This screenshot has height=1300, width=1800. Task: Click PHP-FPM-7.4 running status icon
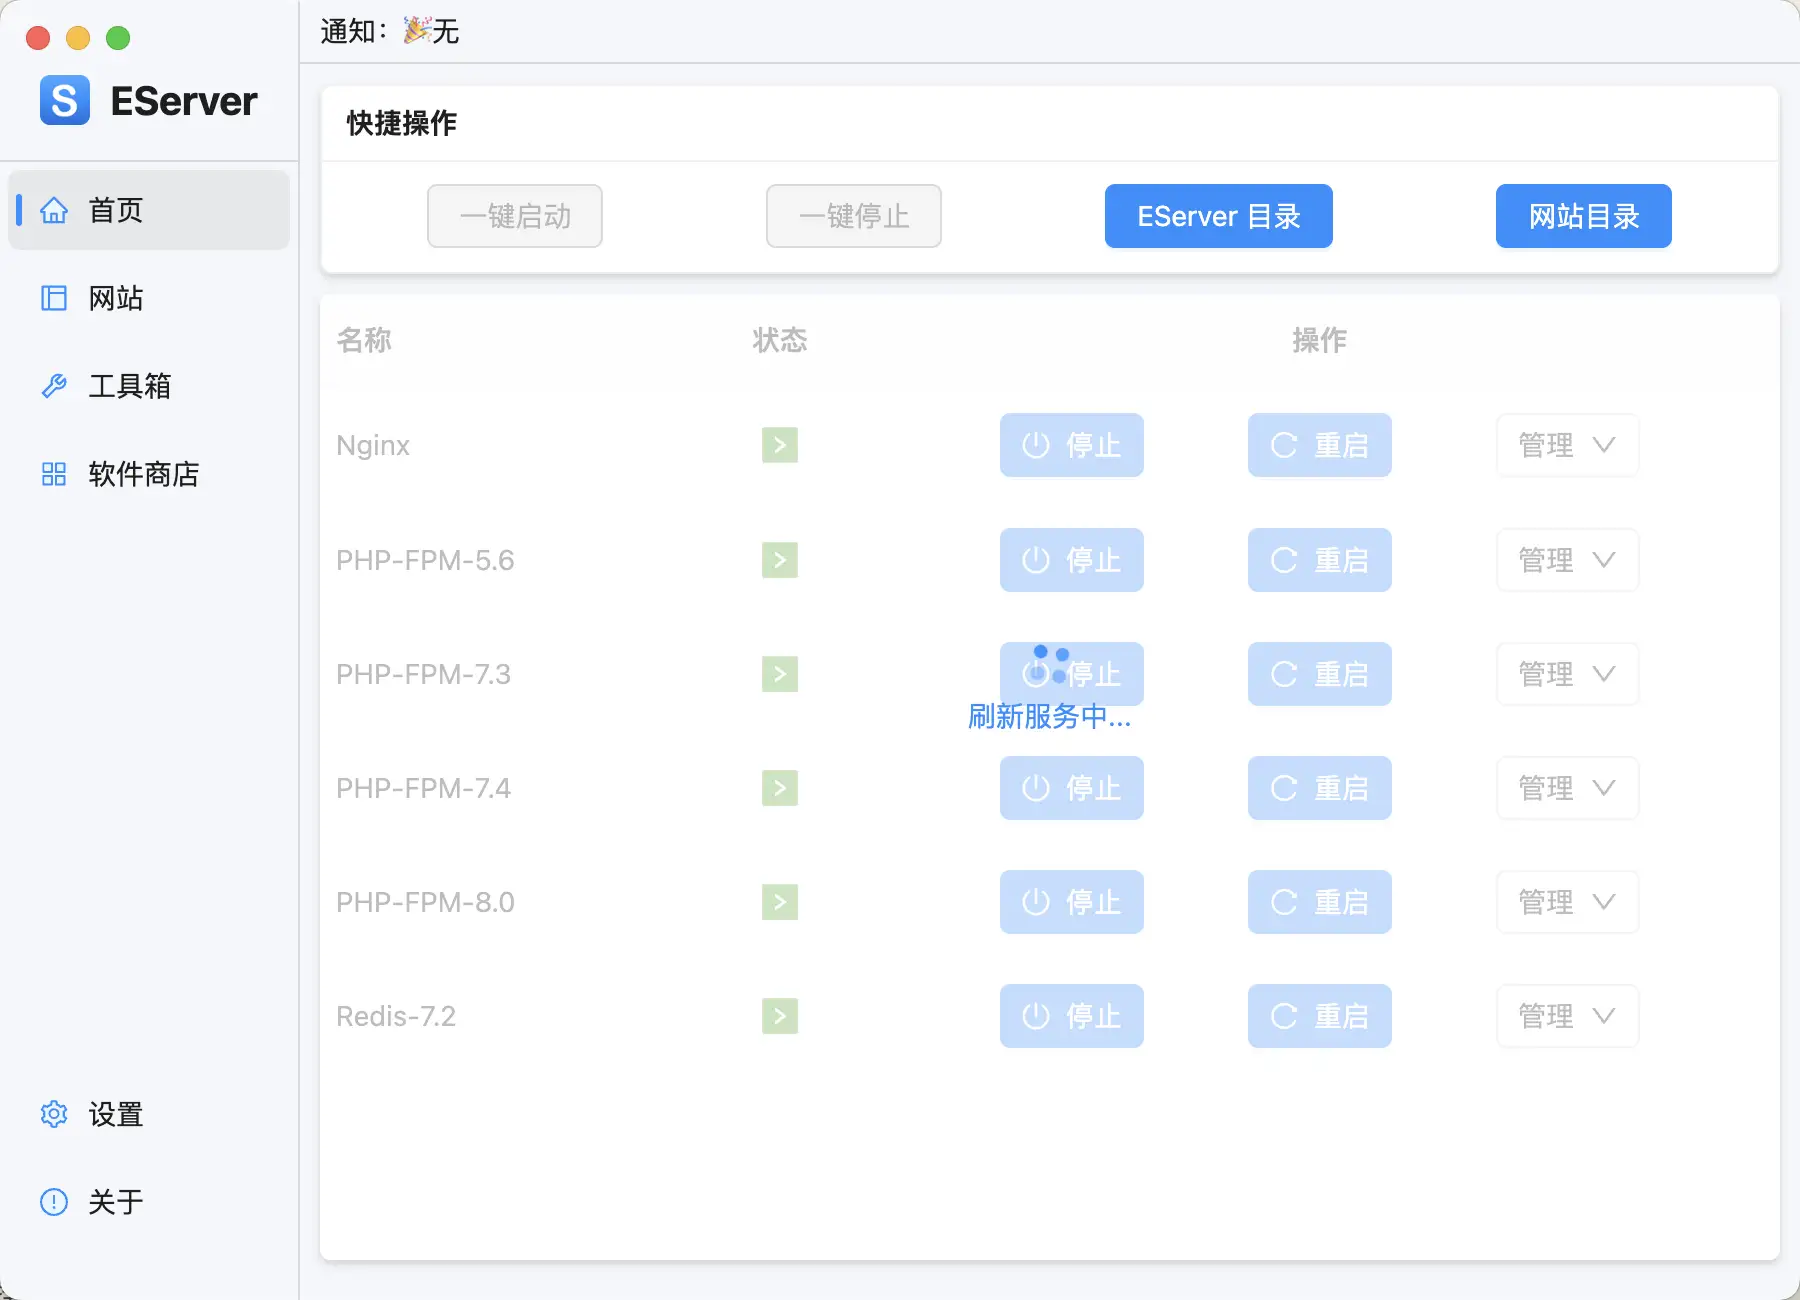click(780, 788)
